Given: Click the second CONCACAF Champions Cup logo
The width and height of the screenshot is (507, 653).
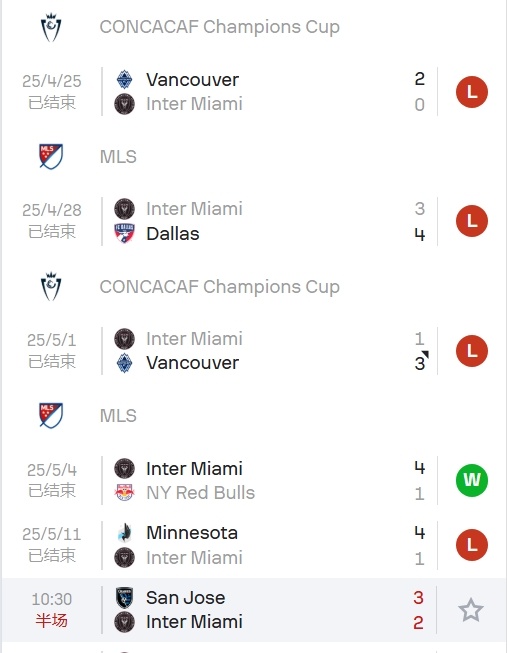Looking at the screenshot, I should [51, 287].
